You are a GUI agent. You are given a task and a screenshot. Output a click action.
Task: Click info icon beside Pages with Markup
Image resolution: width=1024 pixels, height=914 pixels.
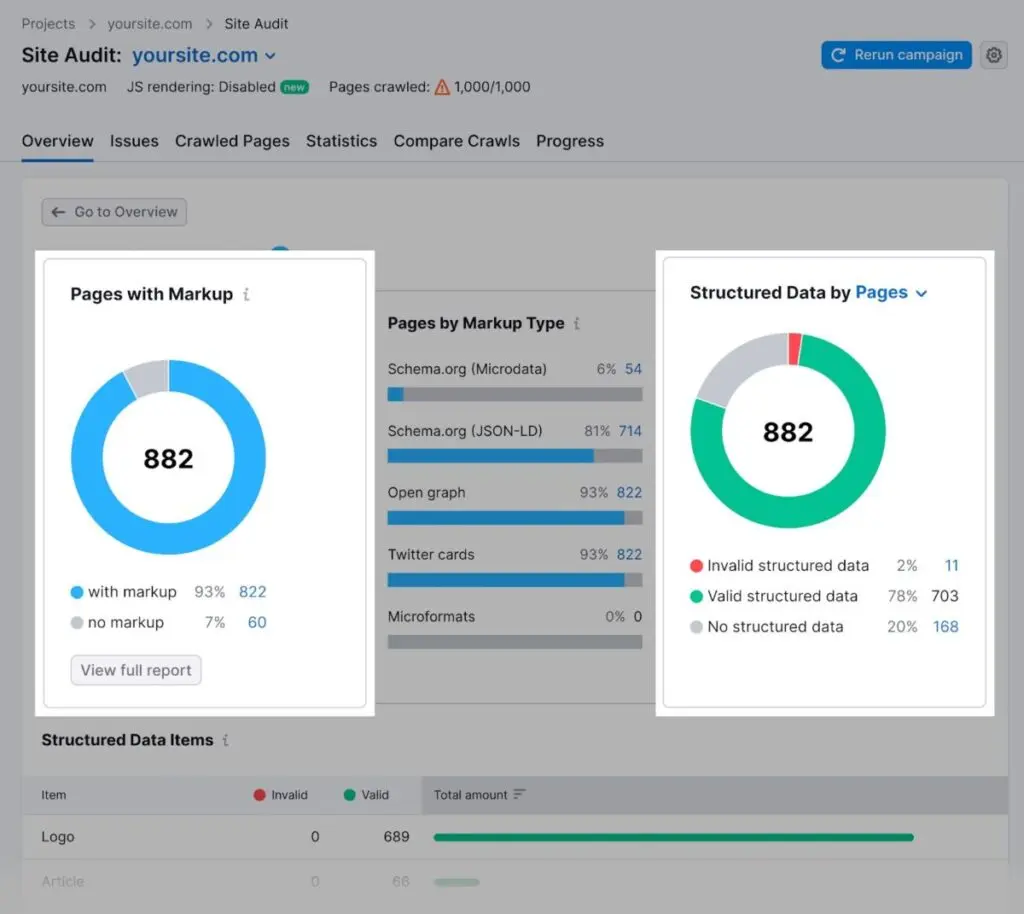coord(247,294)
